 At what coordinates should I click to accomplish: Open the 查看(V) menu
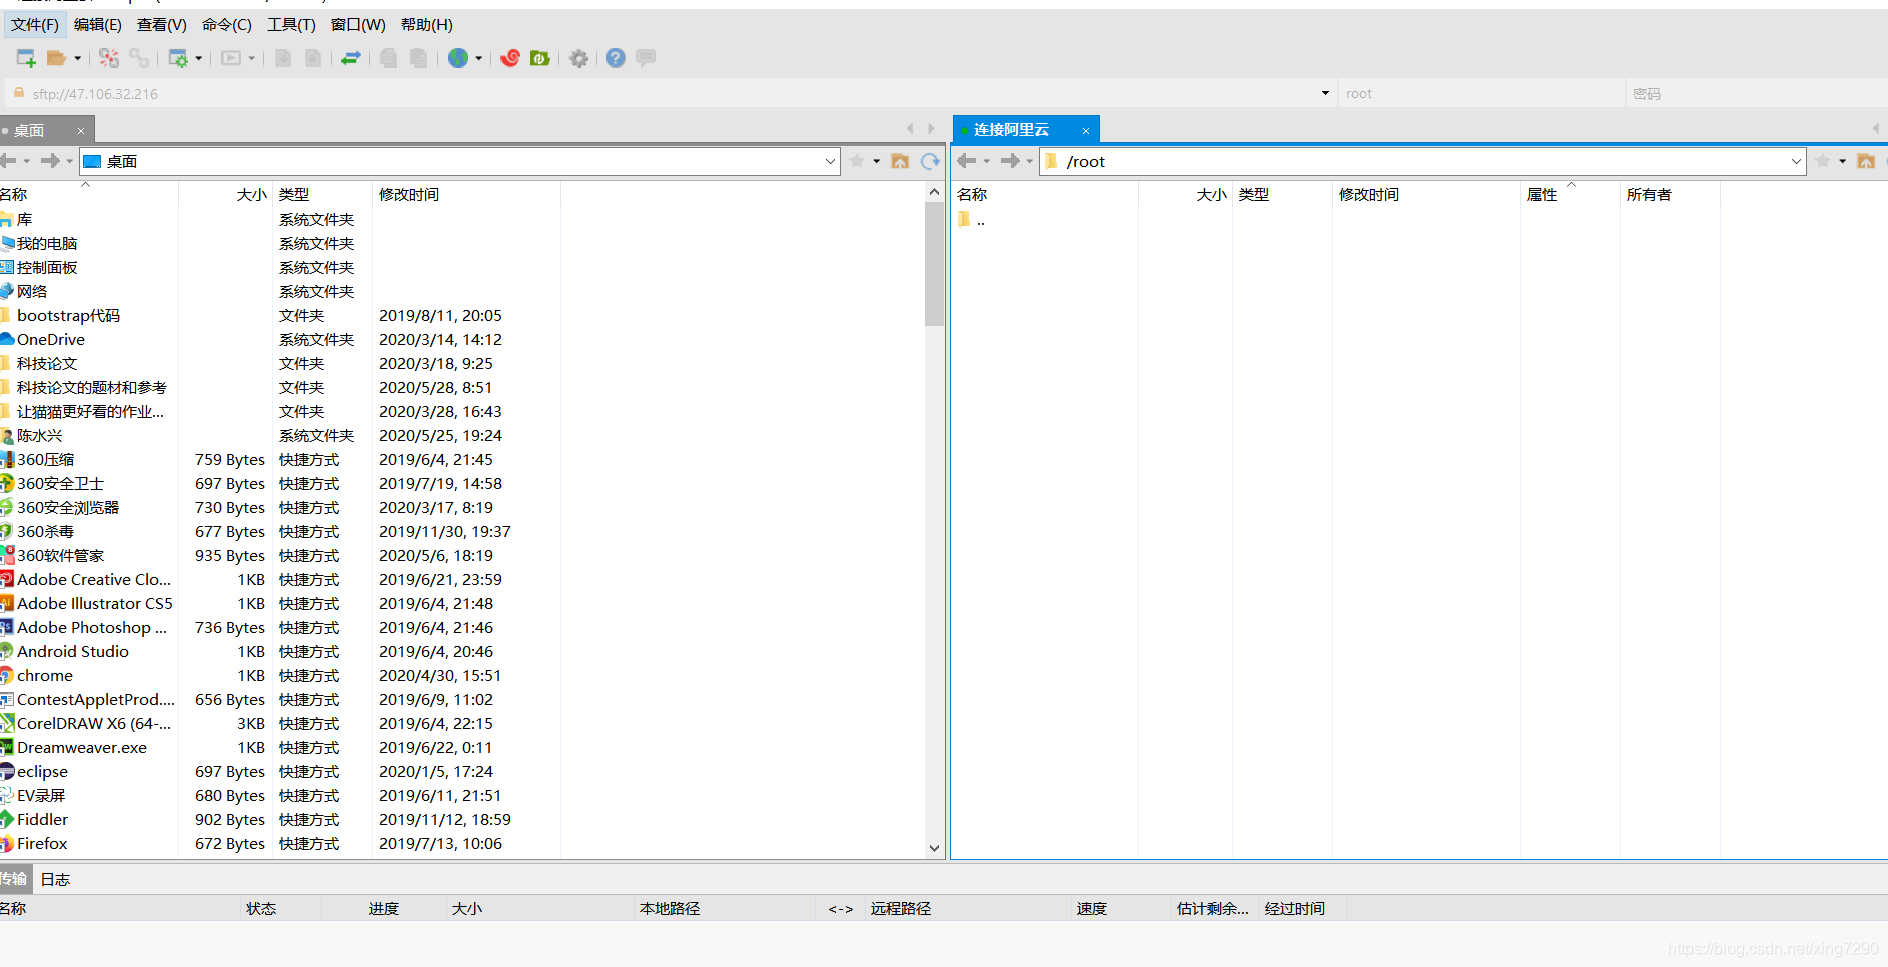pyautogui.click(x=162, y=25)
